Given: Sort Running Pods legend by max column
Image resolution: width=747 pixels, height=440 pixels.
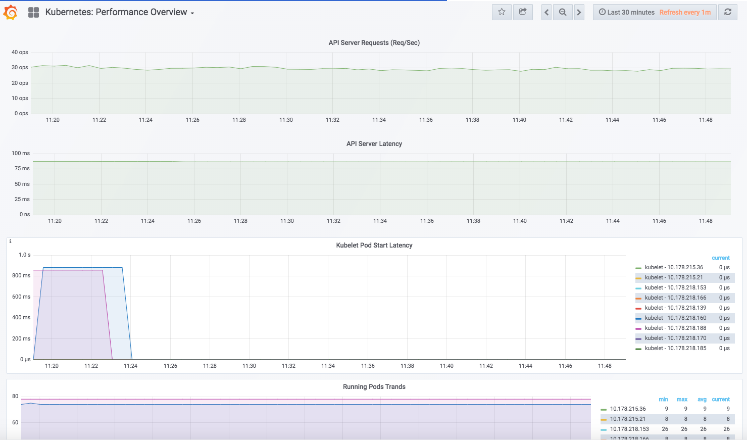Looking at the screenshot, I should click(682, 399).
